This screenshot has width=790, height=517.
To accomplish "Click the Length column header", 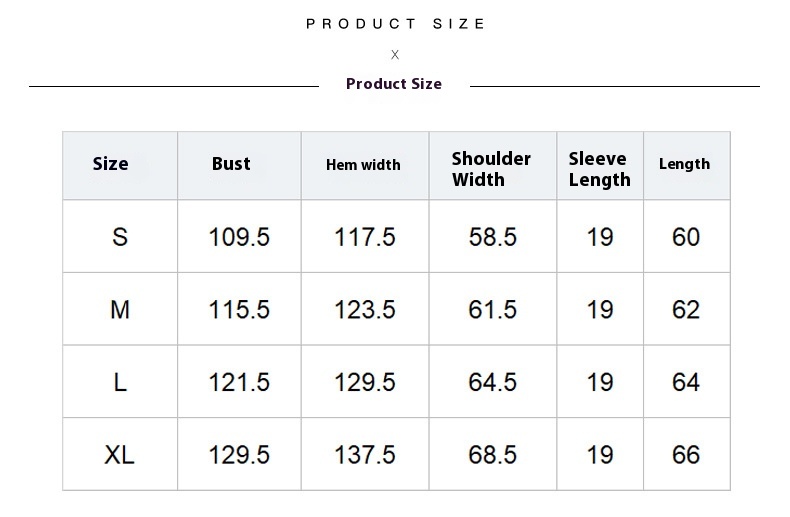I will coord(684,164).
